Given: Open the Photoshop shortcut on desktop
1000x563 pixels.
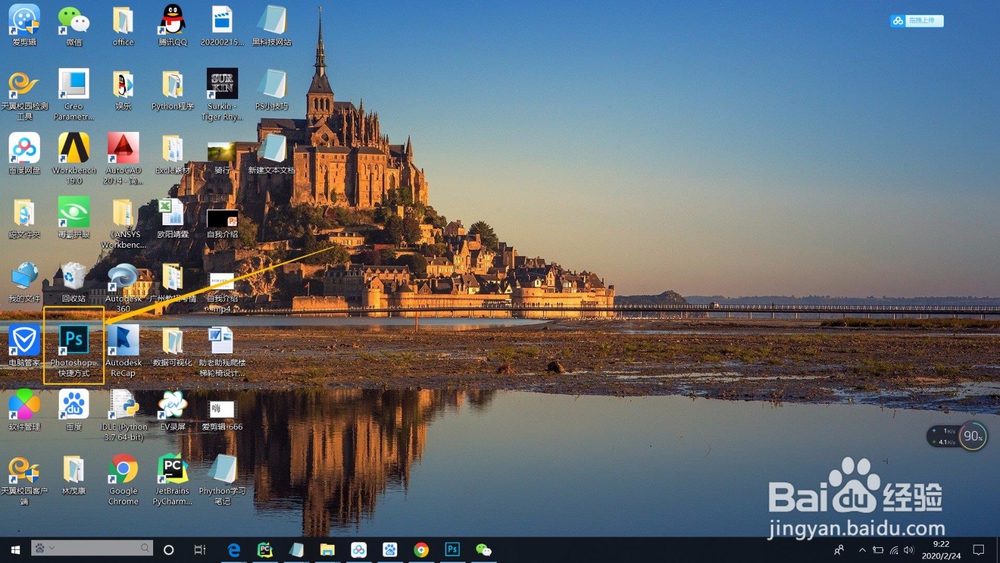Looking at the screenshot, I should click(x=74, y=349).
